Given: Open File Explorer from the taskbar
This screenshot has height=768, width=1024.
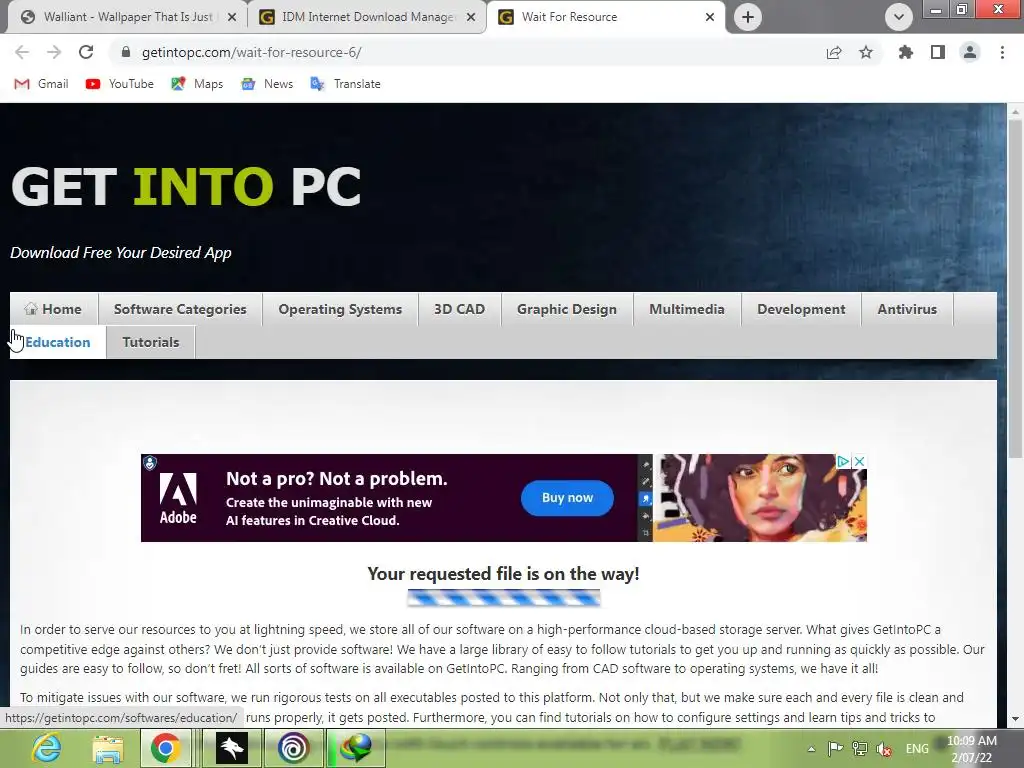Looking at the screenshot, I should 107,748.
